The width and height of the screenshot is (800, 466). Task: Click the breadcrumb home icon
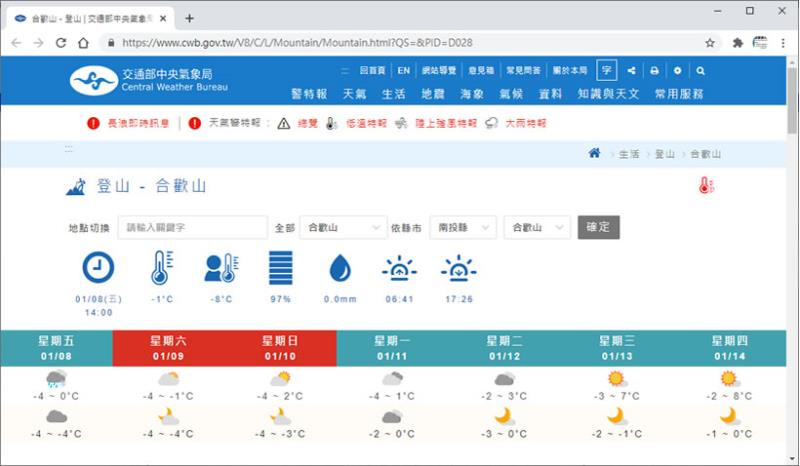tap(594, 153)
